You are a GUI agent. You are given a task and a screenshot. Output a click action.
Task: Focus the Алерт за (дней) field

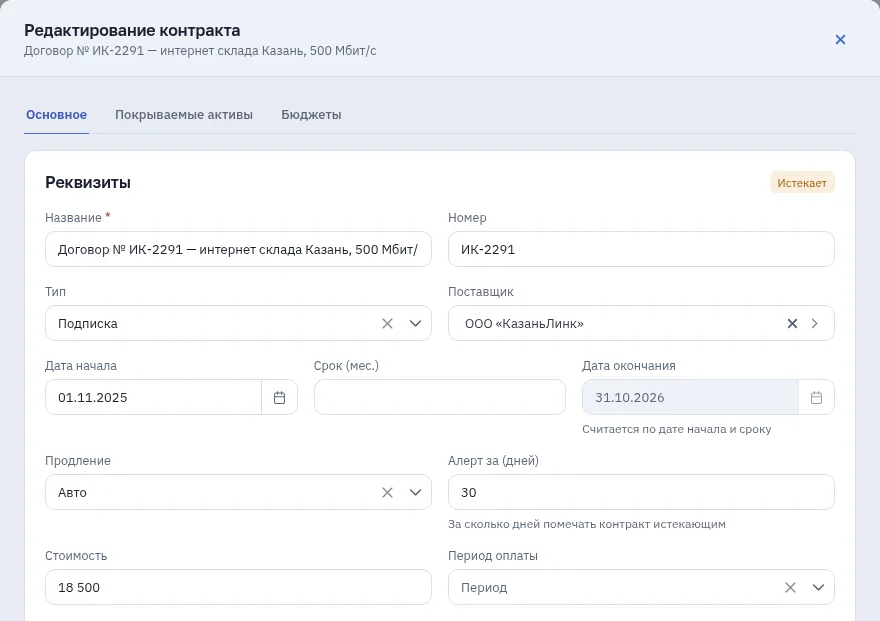pyautogui.click(x=641, y=492)
